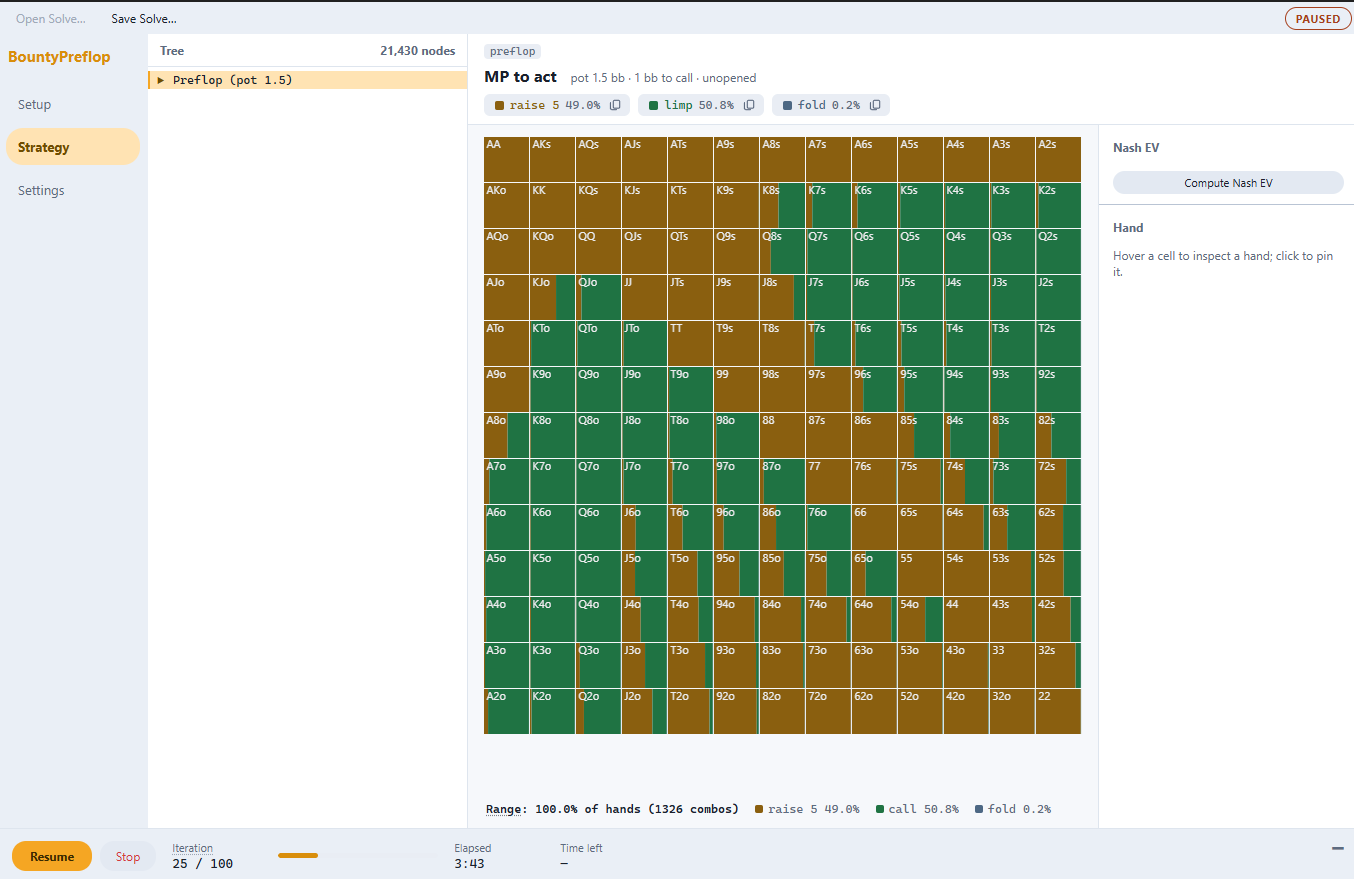Viewport: 1354px width, 879px height.
Task: Pin the 99 hand cell
Action: click(737, 389)
